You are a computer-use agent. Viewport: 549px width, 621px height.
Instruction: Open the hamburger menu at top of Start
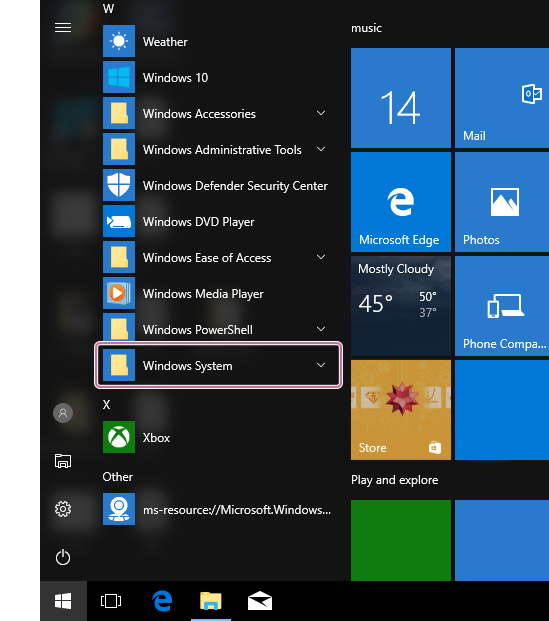(x=63, y=27)
